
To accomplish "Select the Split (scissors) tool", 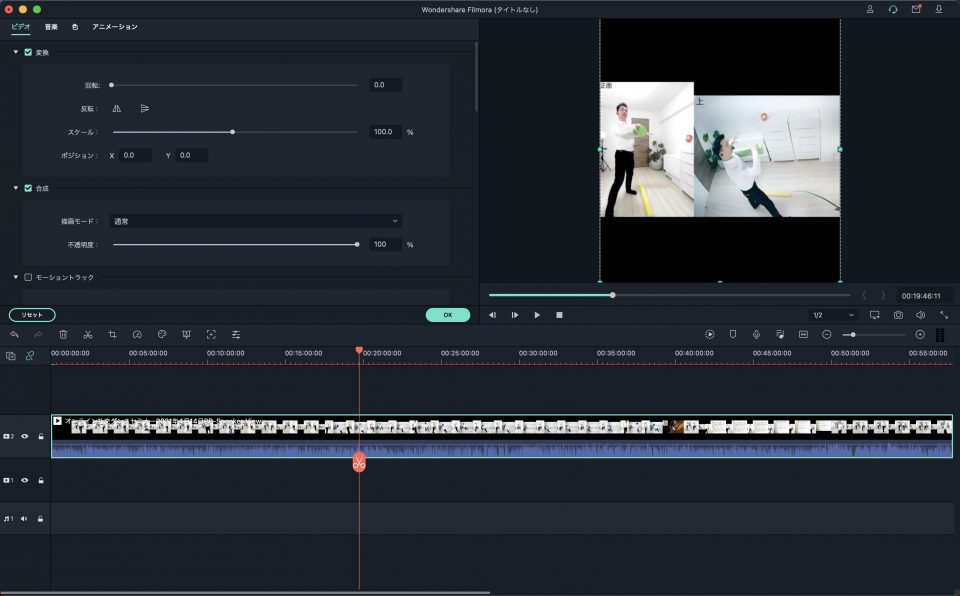I will click(x=88, y=334).
